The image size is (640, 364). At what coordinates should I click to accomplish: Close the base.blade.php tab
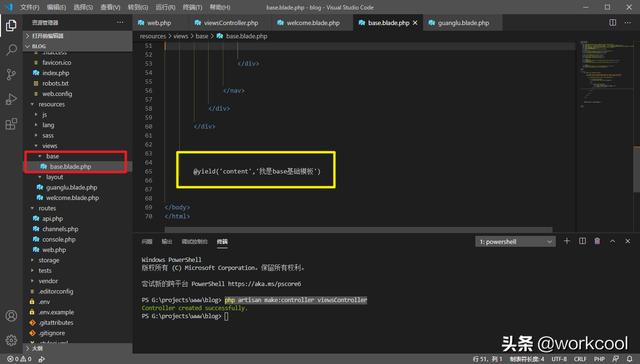(415, 23)
